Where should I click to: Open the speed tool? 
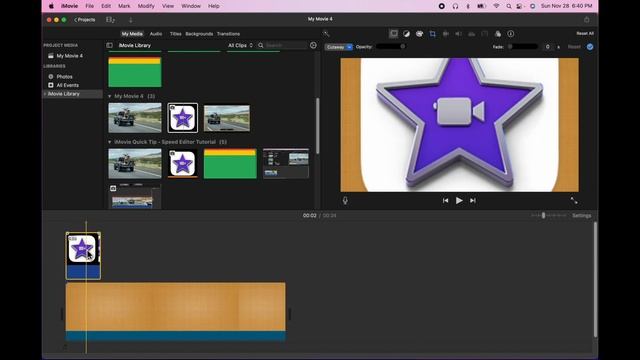pos(484,34)
